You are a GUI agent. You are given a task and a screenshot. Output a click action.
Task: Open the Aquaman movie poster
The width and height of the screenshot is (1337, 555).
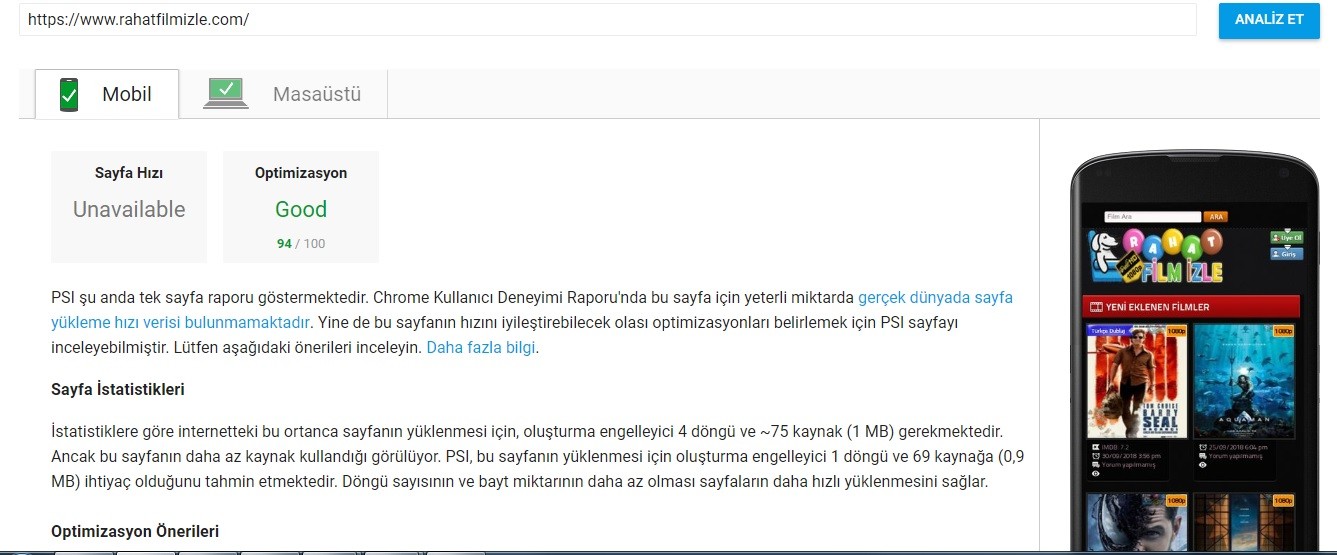(x=1244, y=381)
